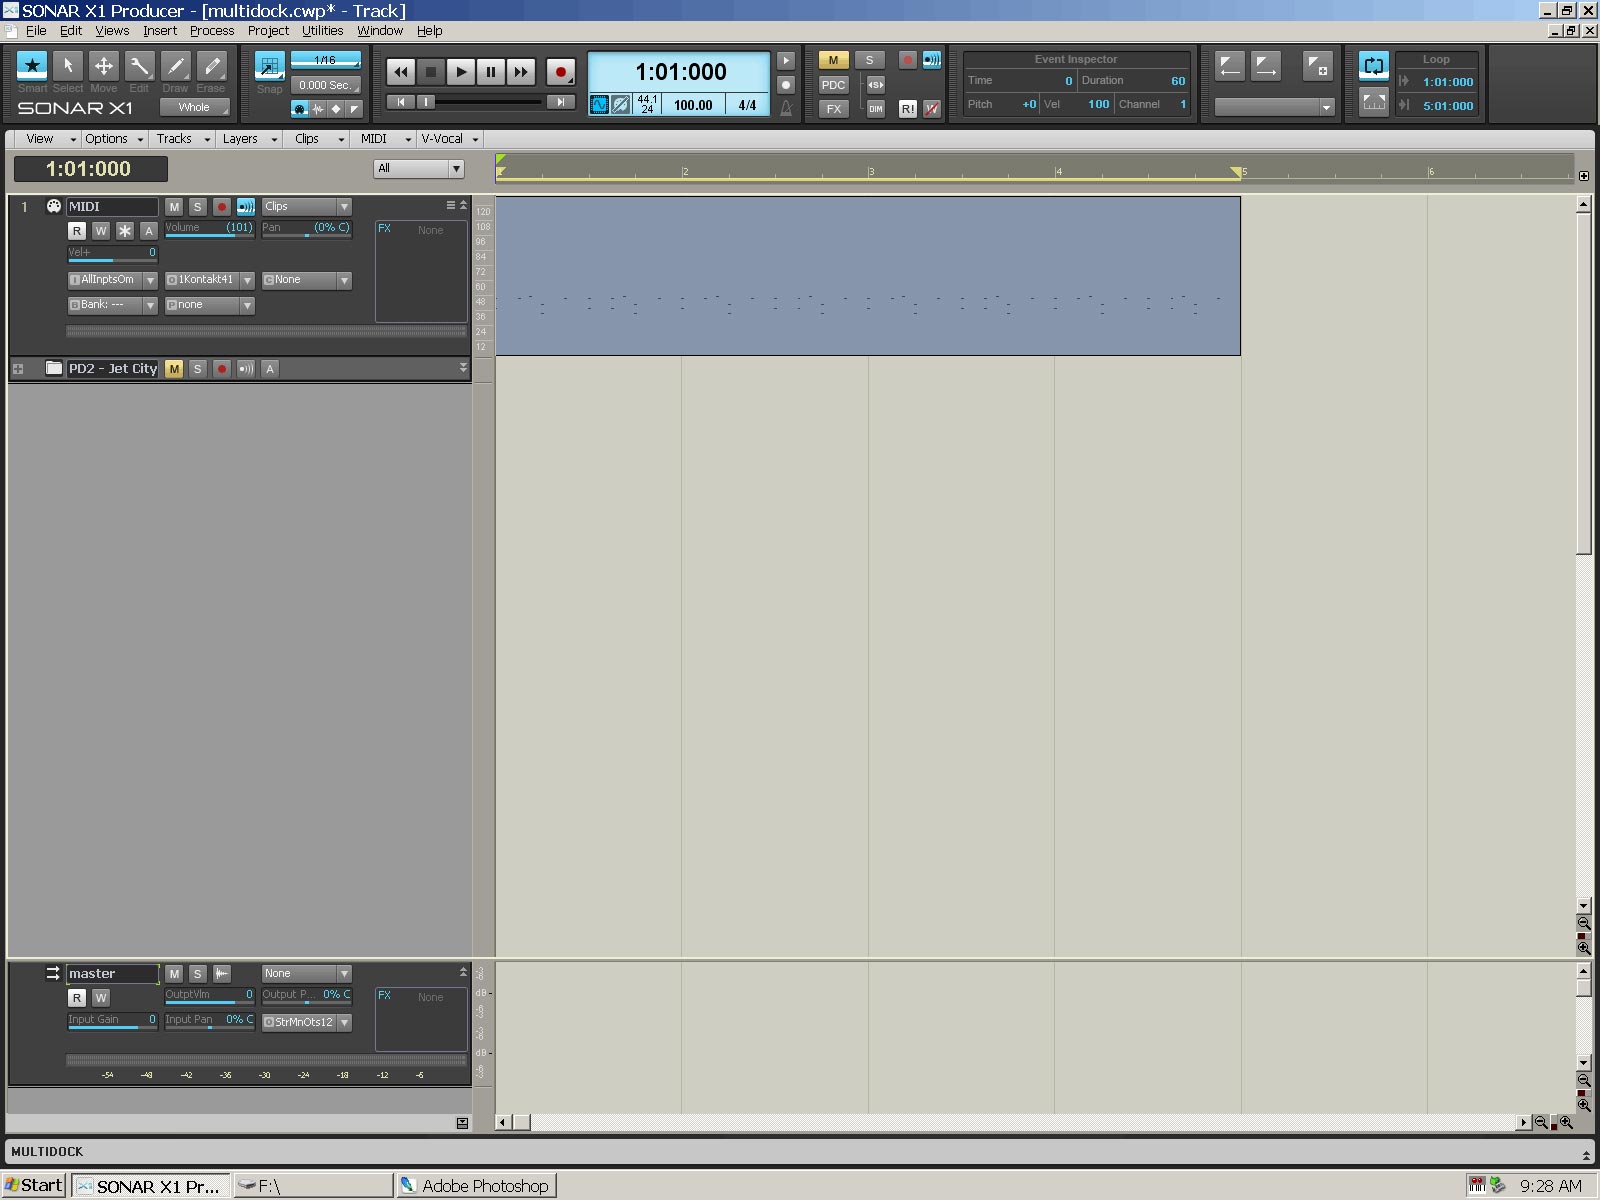
Task: Open the Process menu
Action: click(212, 31)
